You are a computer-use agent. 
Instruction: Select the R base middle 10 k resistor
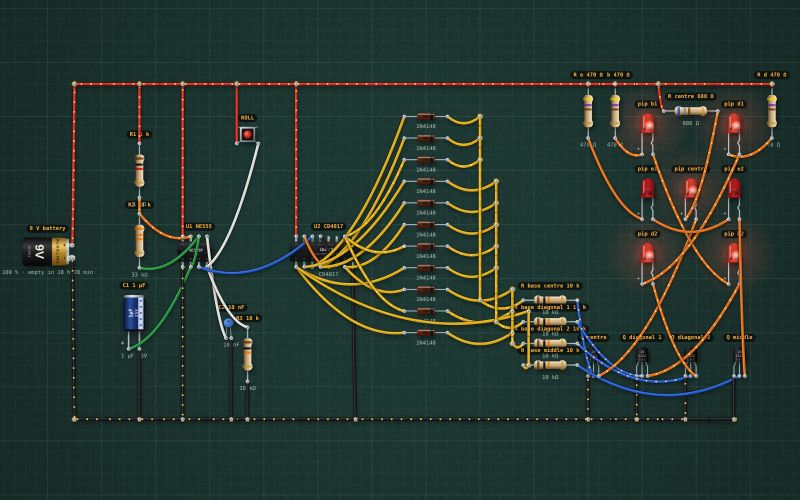tap(550, 365)
